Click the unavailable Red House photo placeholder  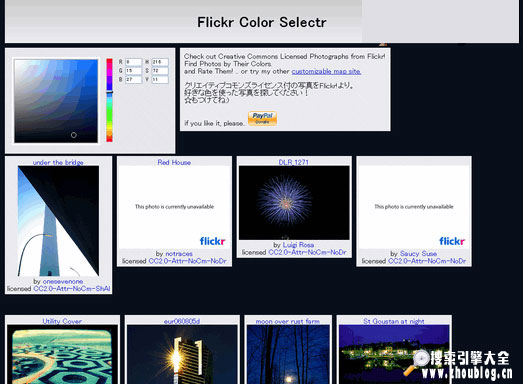(x=174, y=207)
